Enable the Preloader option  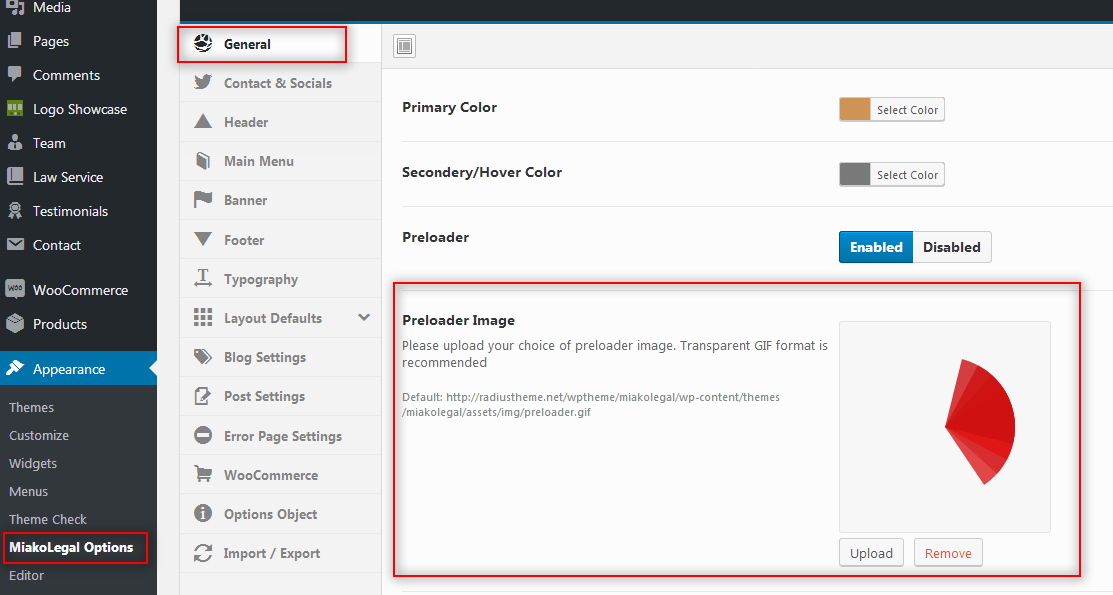876,247
